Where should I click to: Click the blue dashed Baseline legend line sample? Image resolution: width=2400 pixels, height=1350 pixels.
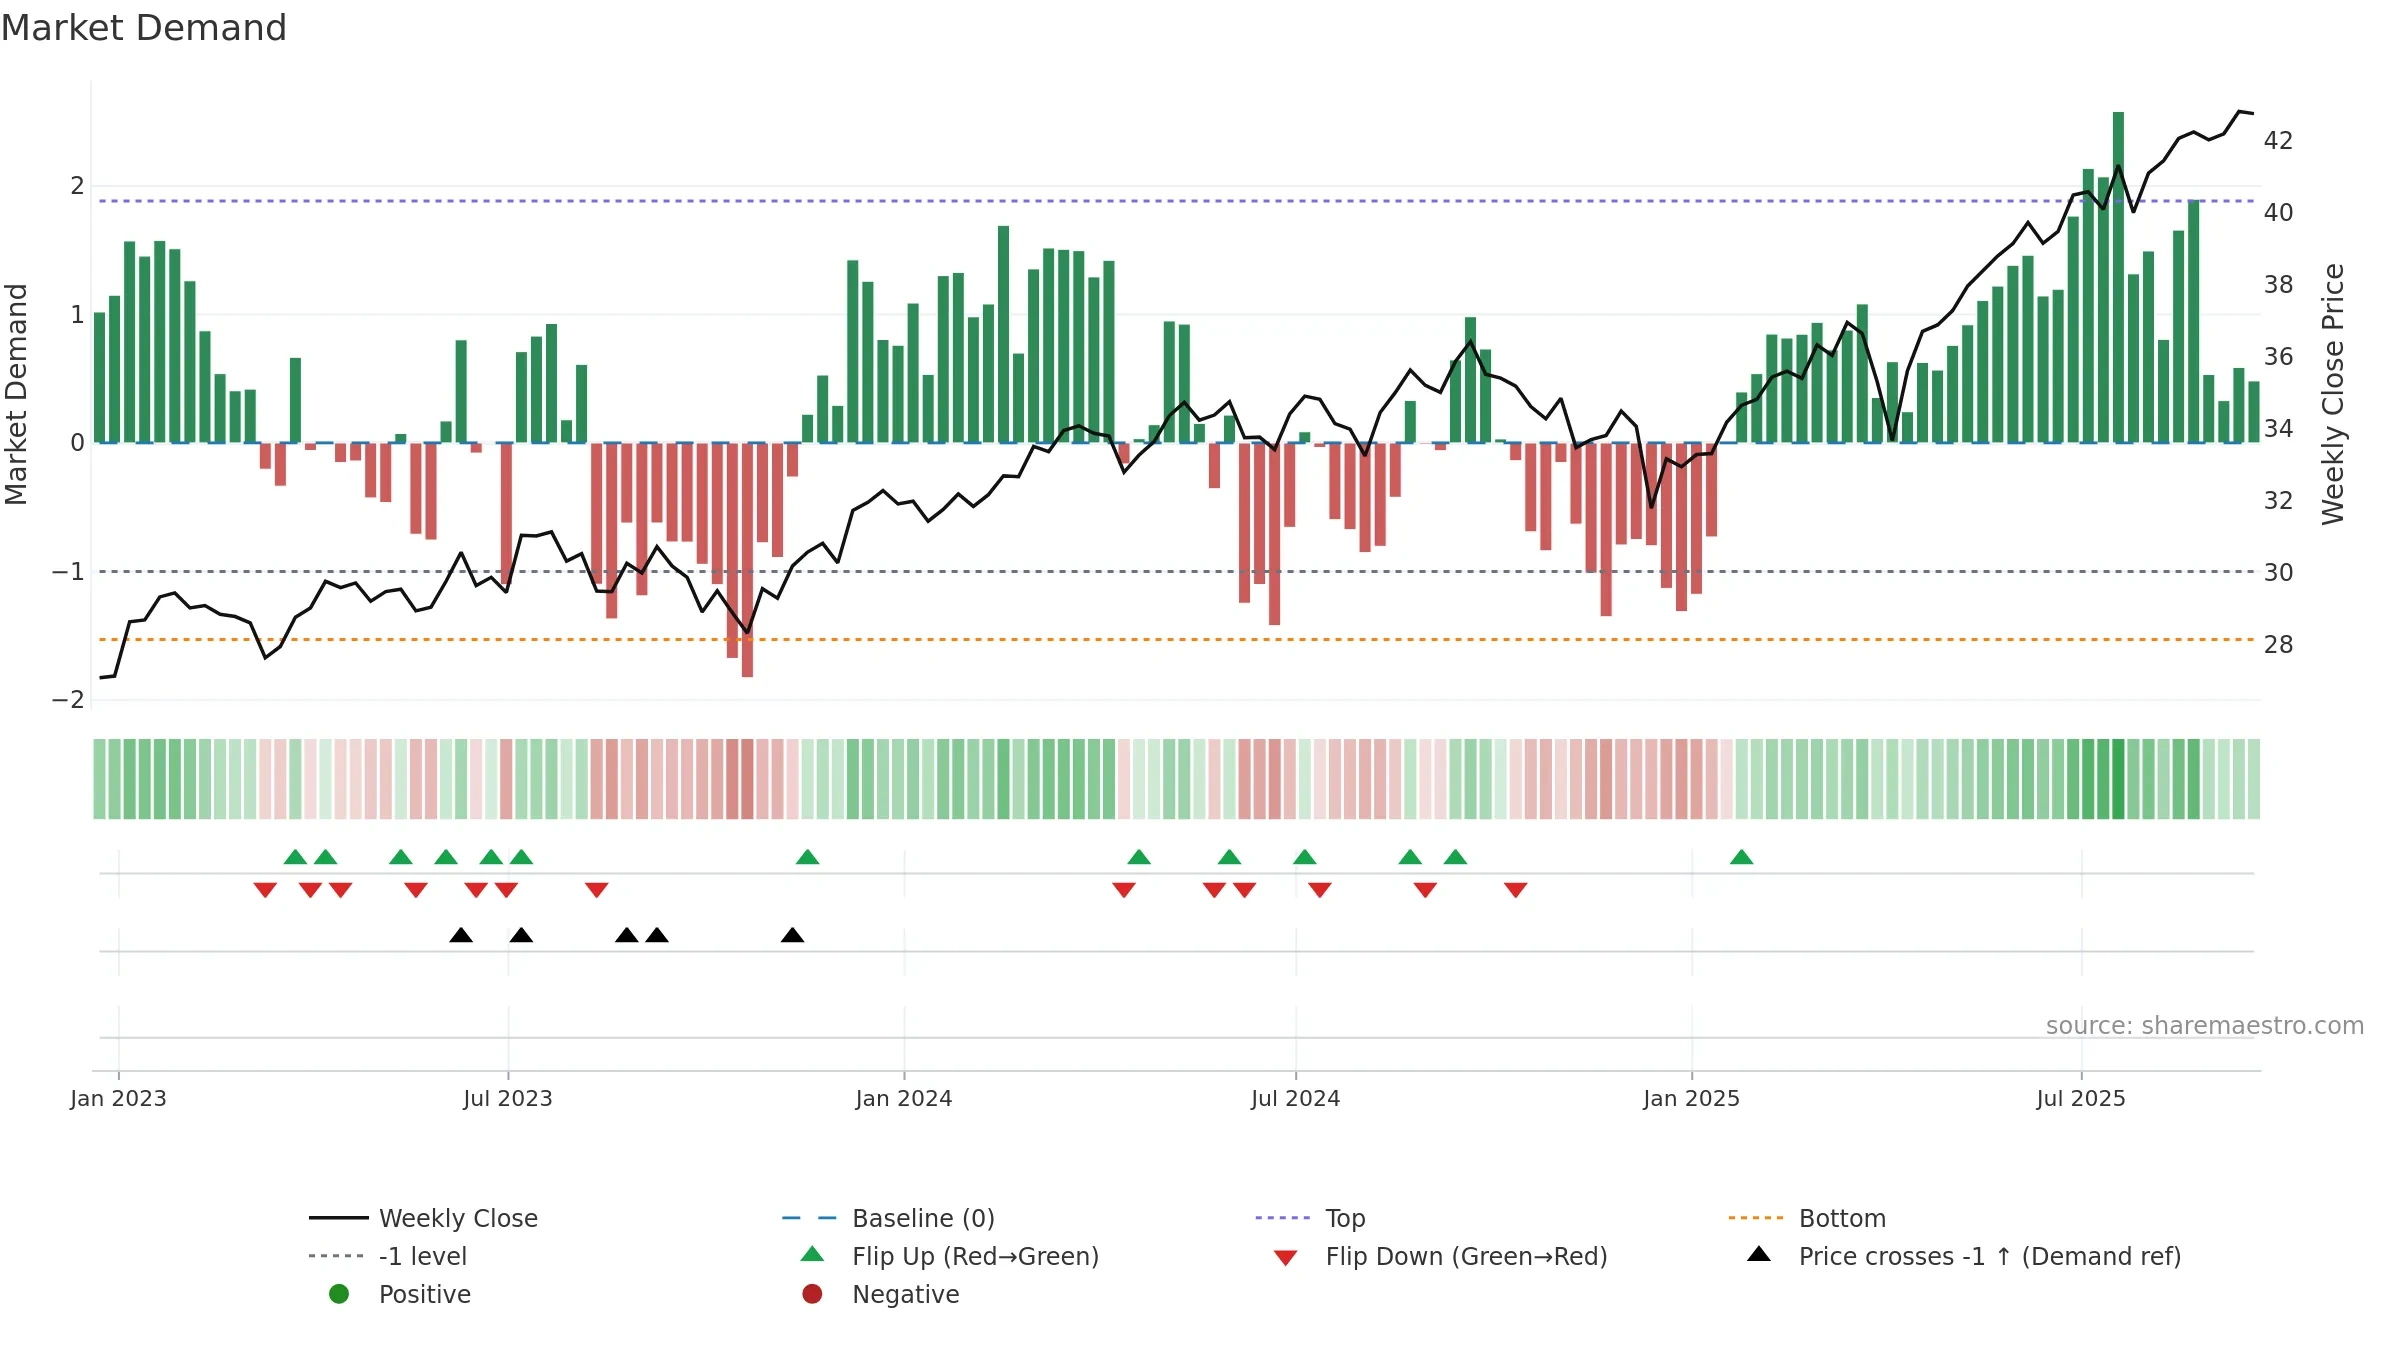click(x=810, y=1218)
